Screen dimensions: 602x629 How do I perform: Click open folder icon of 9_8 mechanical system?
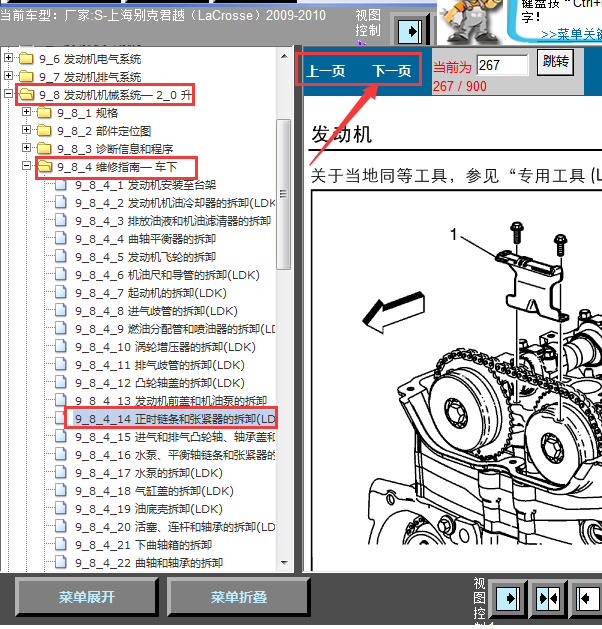pyautogui.click(x=26, y=94)
